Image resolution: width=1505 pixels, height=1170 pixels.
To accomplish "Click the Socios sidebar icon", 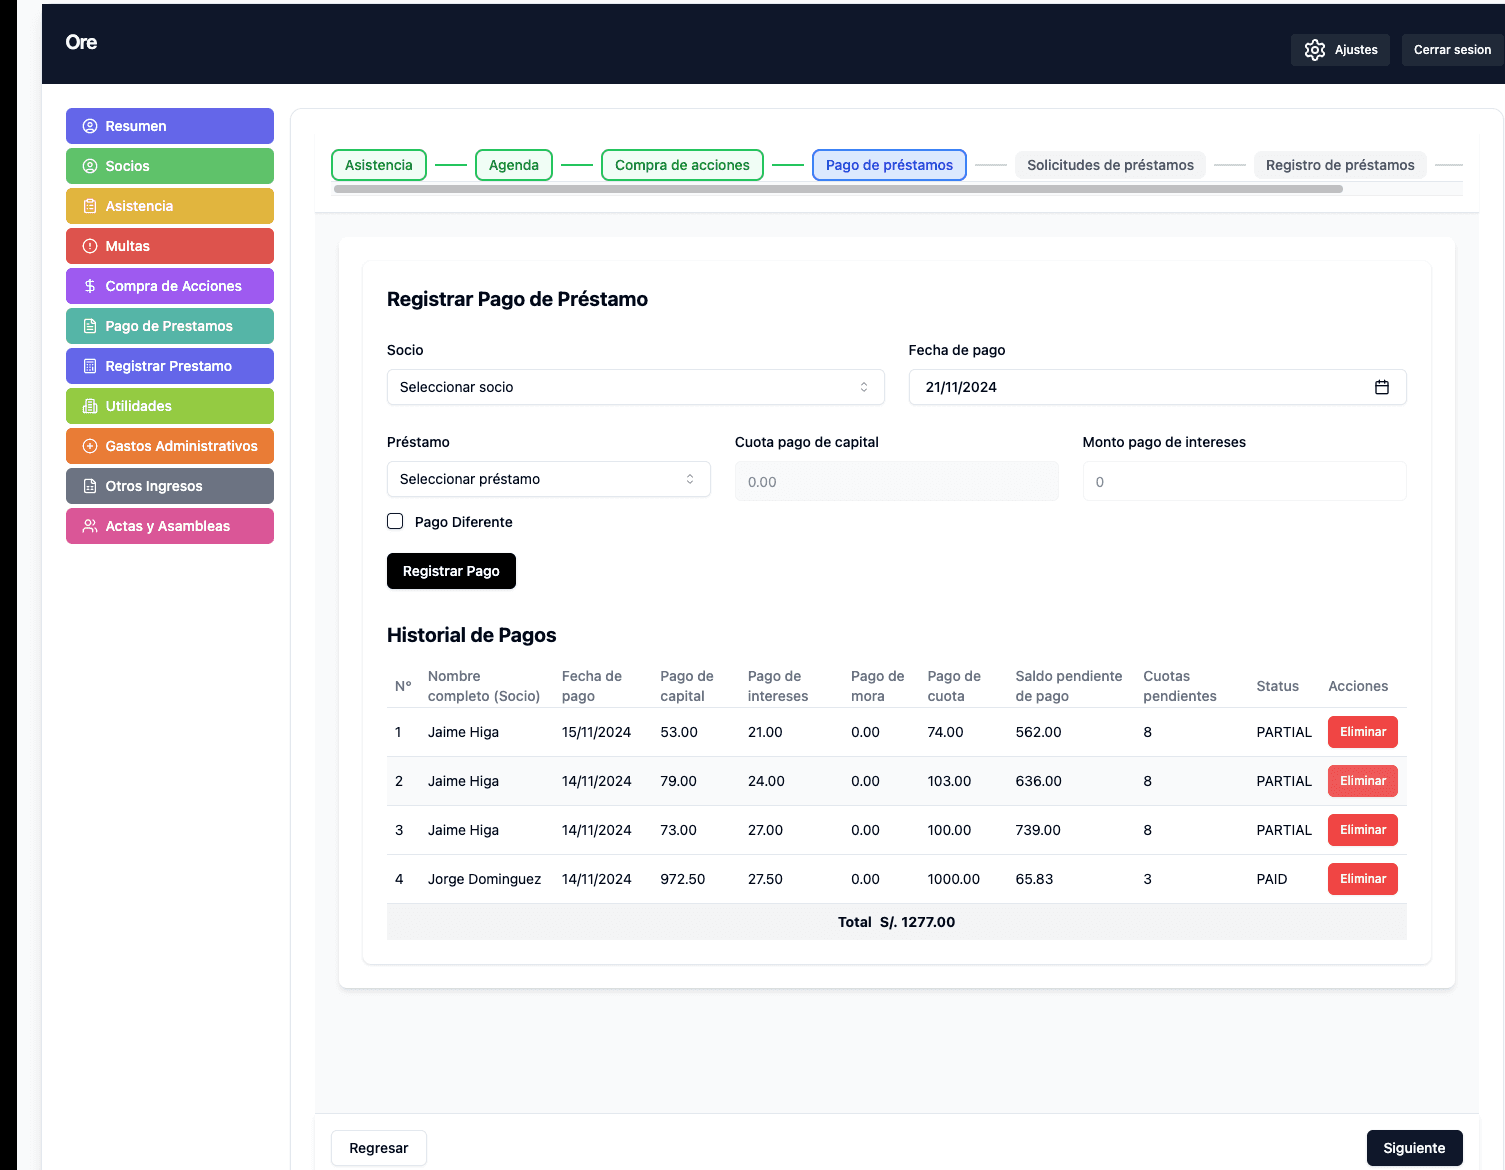I will click(x=90, y=166).
